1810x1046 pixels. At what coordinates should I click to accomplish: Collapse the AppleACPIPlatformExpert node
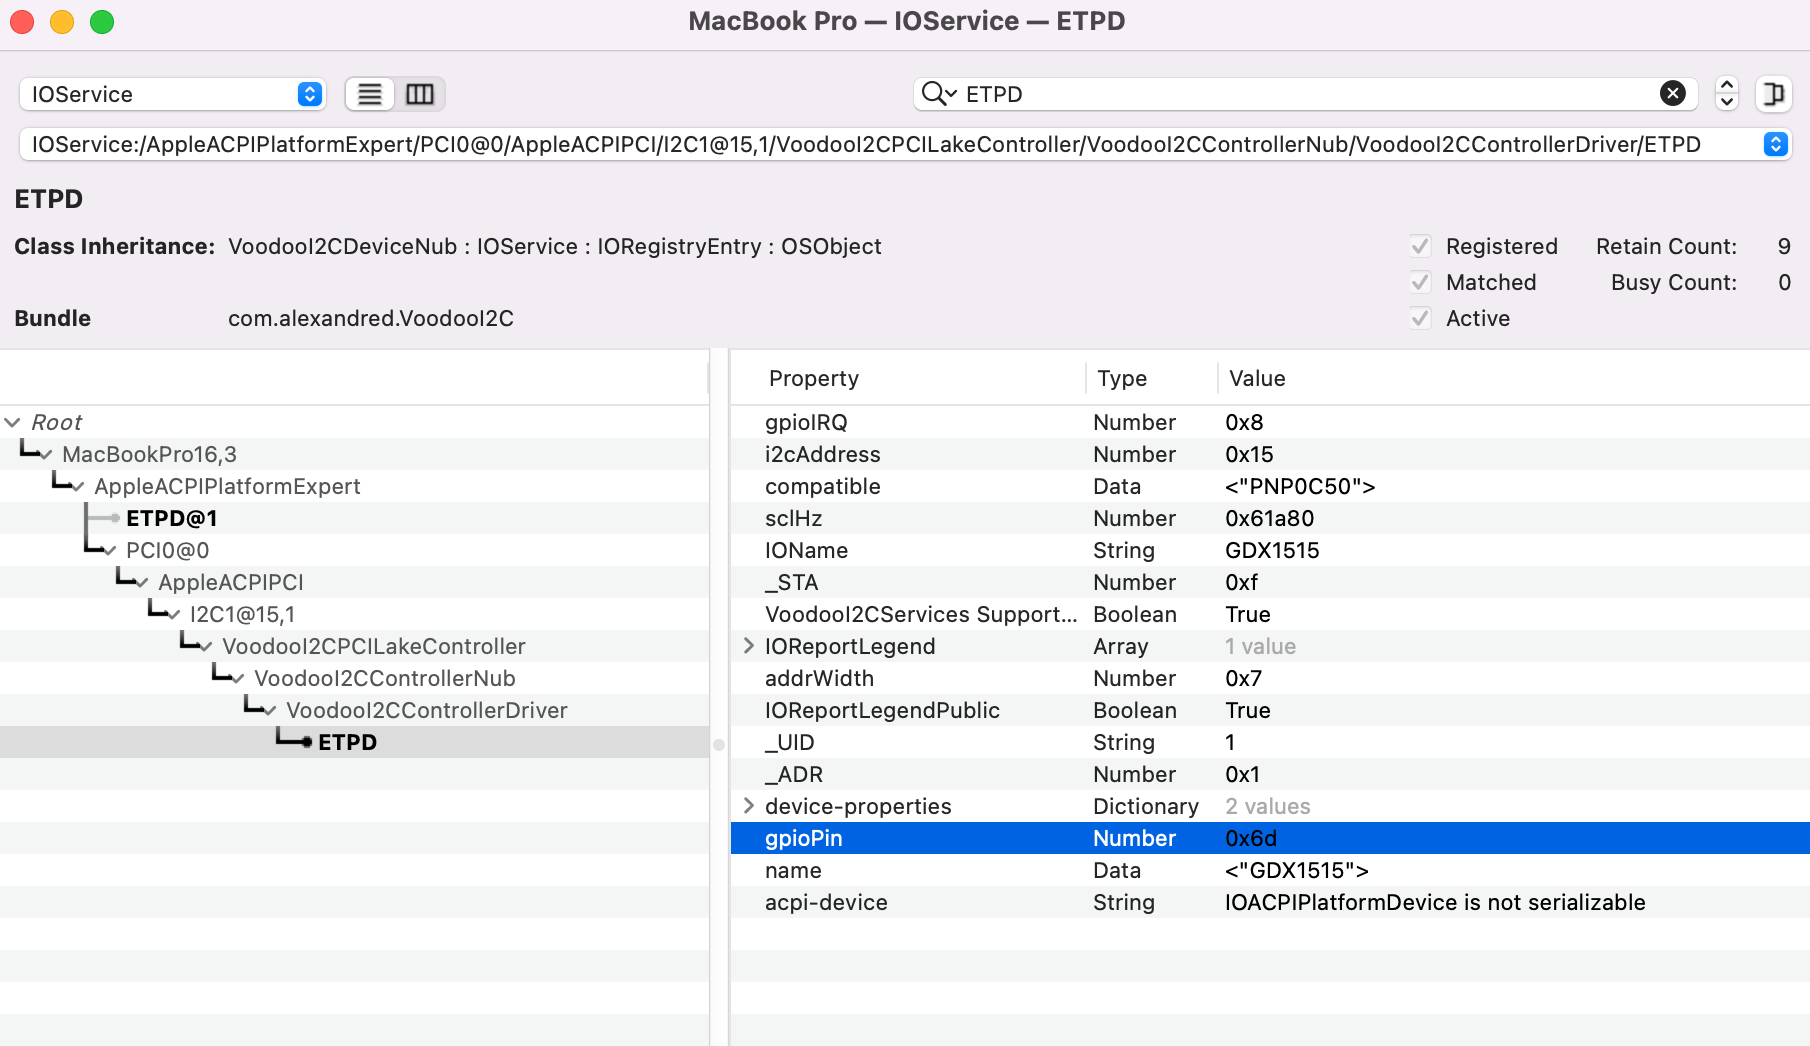click(78, 487)
